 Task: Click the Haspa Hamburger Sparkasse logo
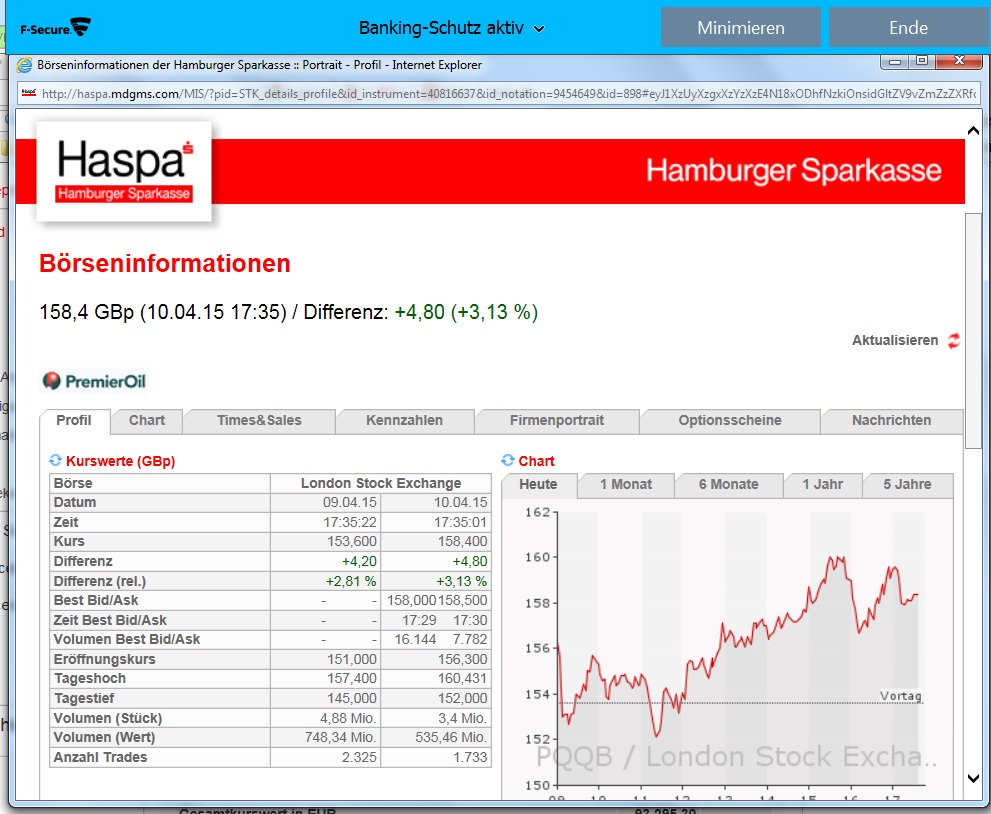pyautogui.click(x=124, y=170)
